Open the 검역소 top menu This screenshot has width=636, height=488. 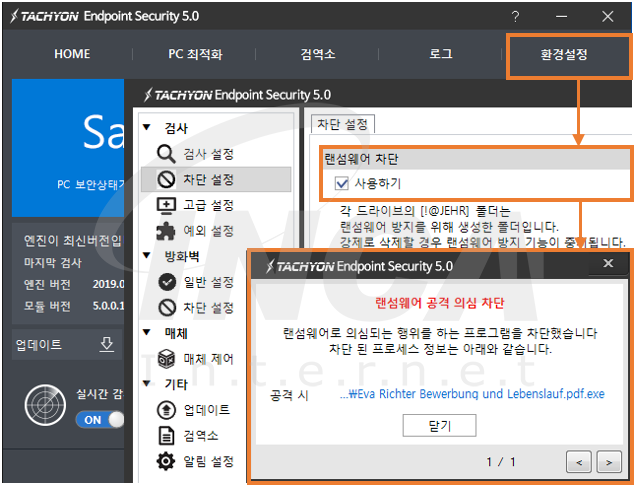click(318, 54)
